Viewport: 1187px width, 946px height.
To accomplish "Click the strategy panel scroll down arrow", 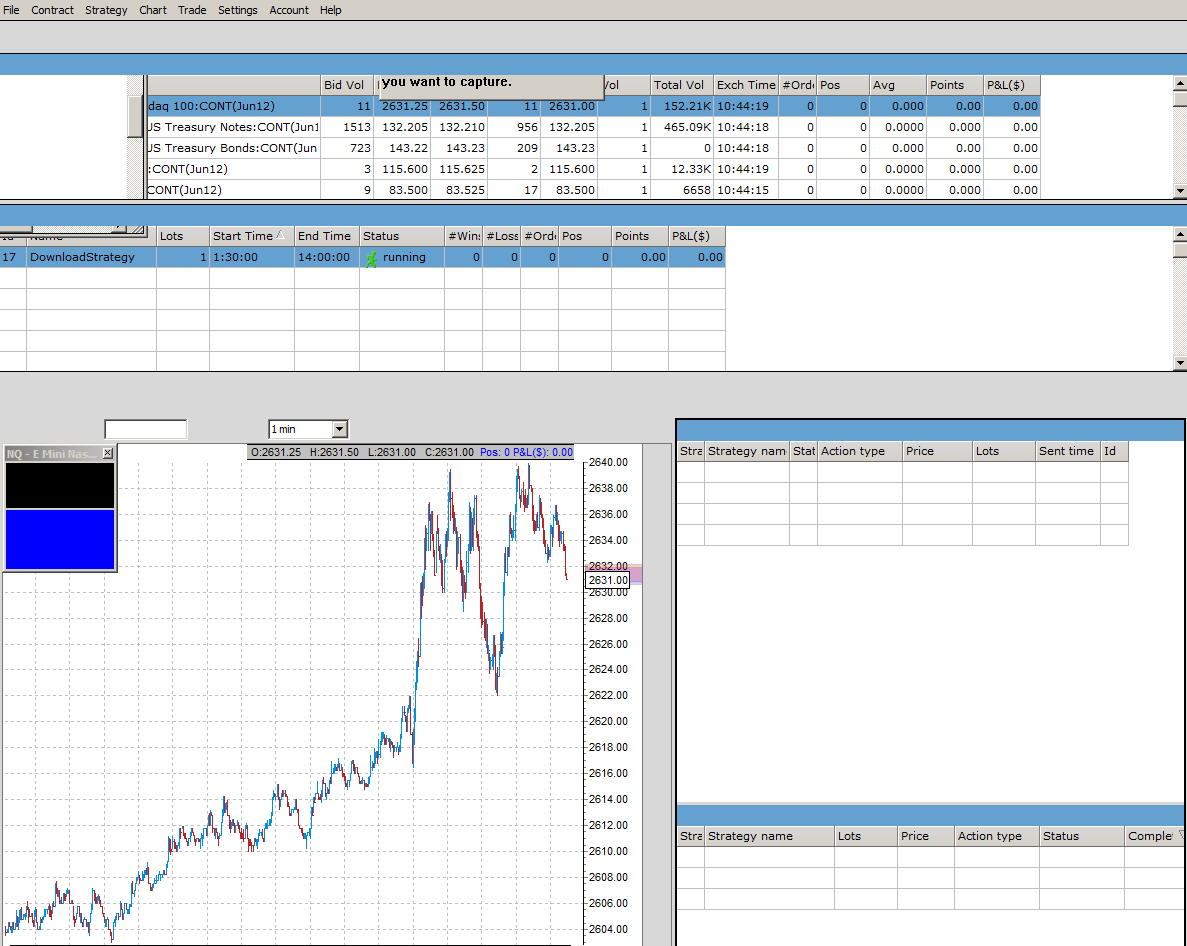I will point(1180,363).
